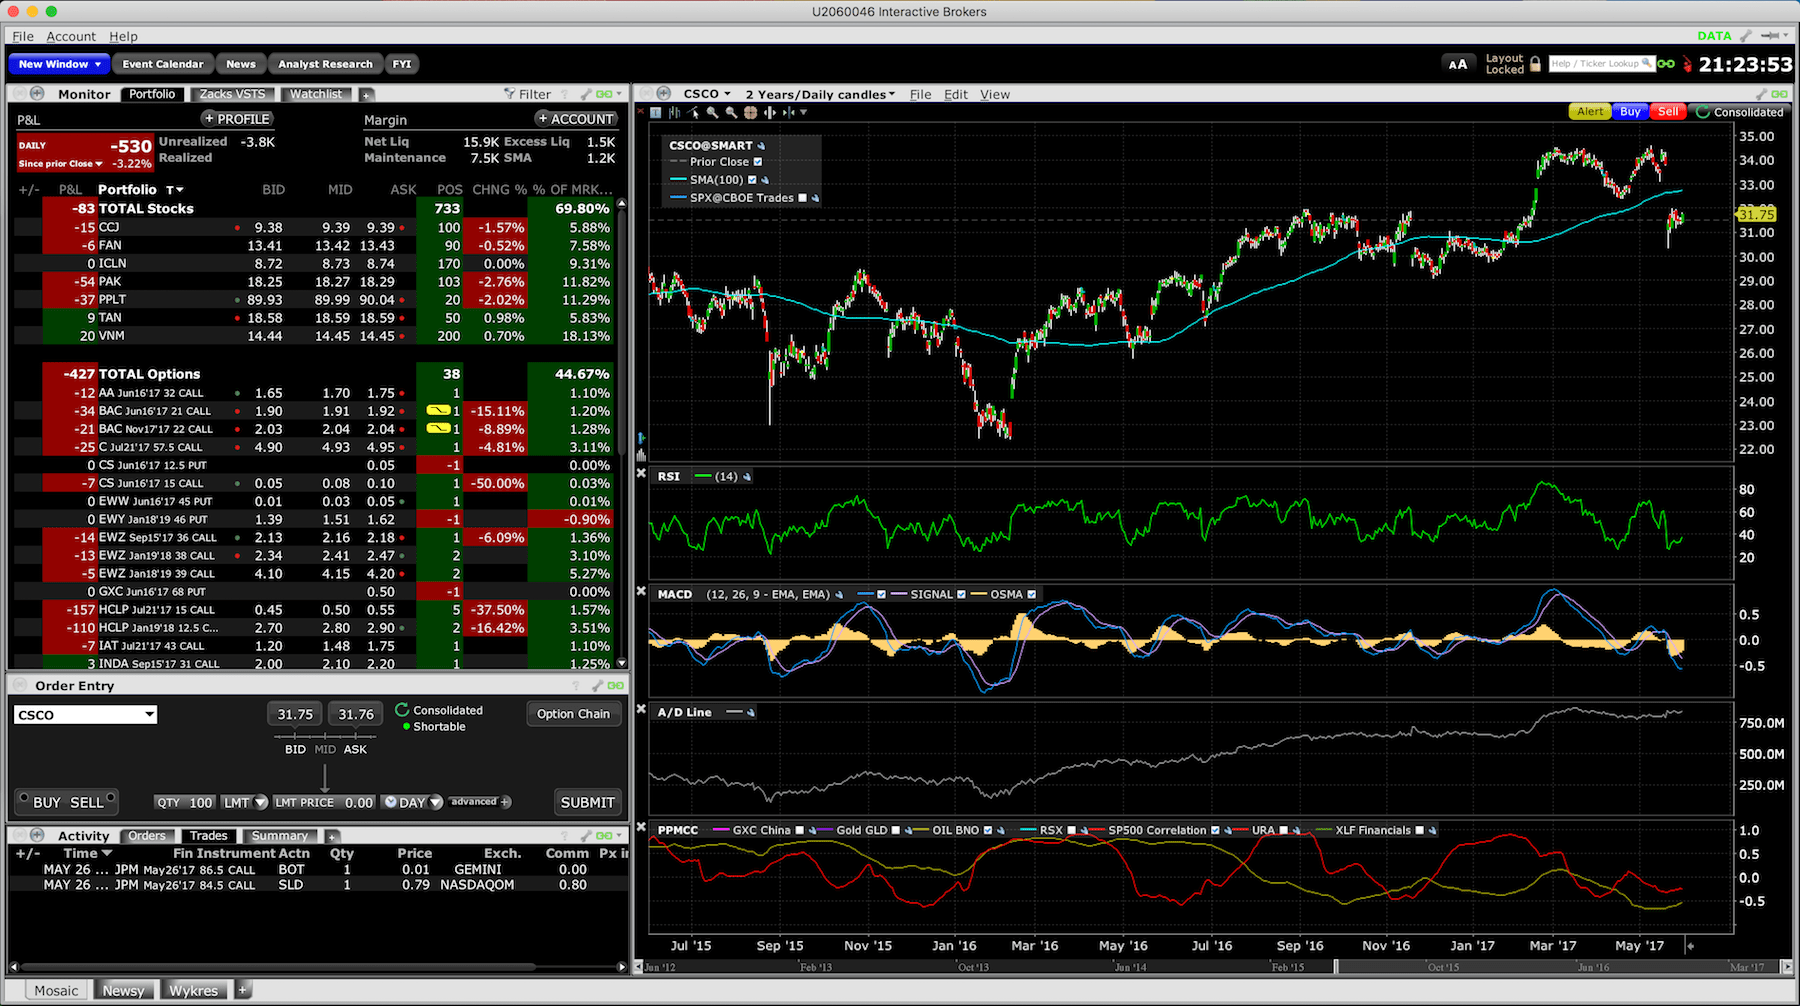Open the CSCO symbol dropdown in Order Entry

tap(149, 714)
